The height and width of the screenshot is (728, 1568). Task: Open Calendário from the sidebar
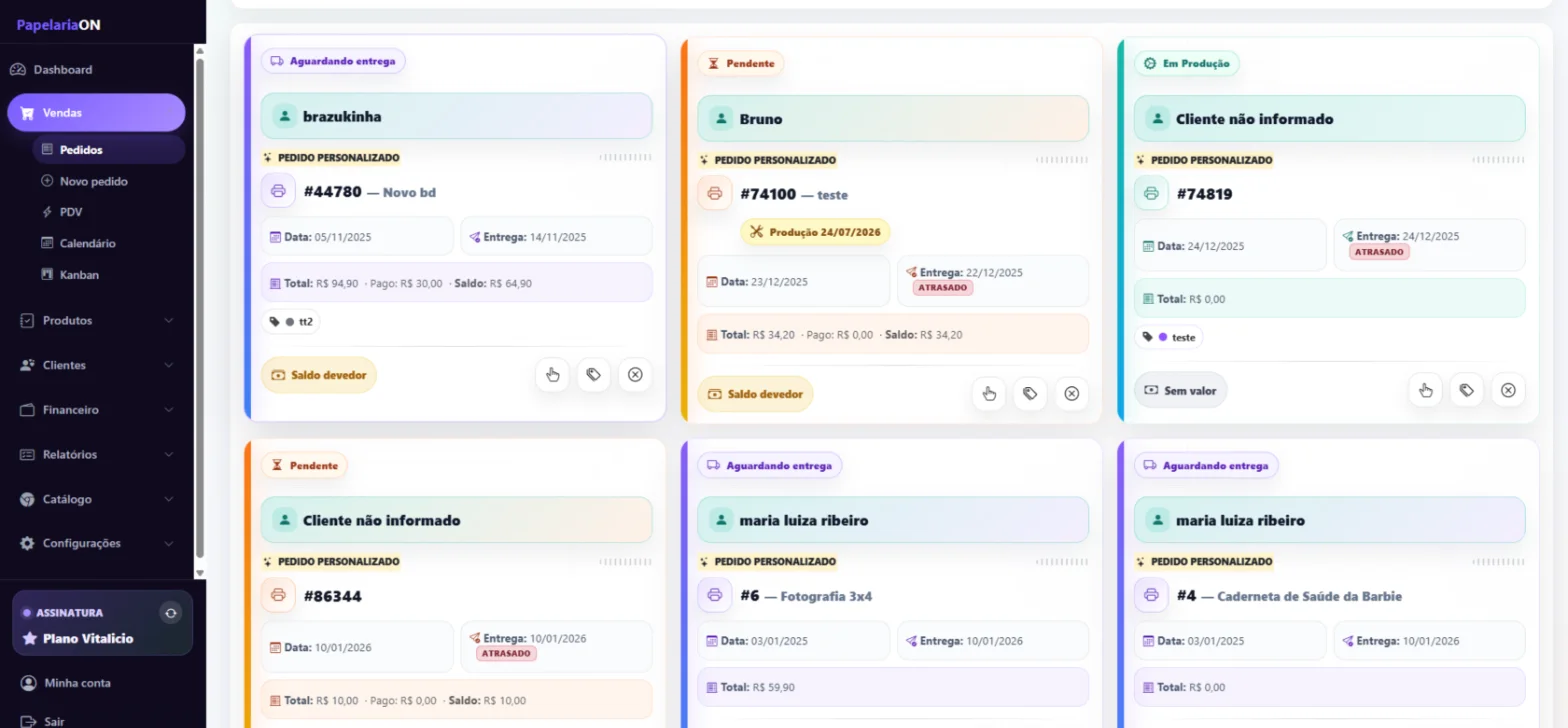coord(108,243)
